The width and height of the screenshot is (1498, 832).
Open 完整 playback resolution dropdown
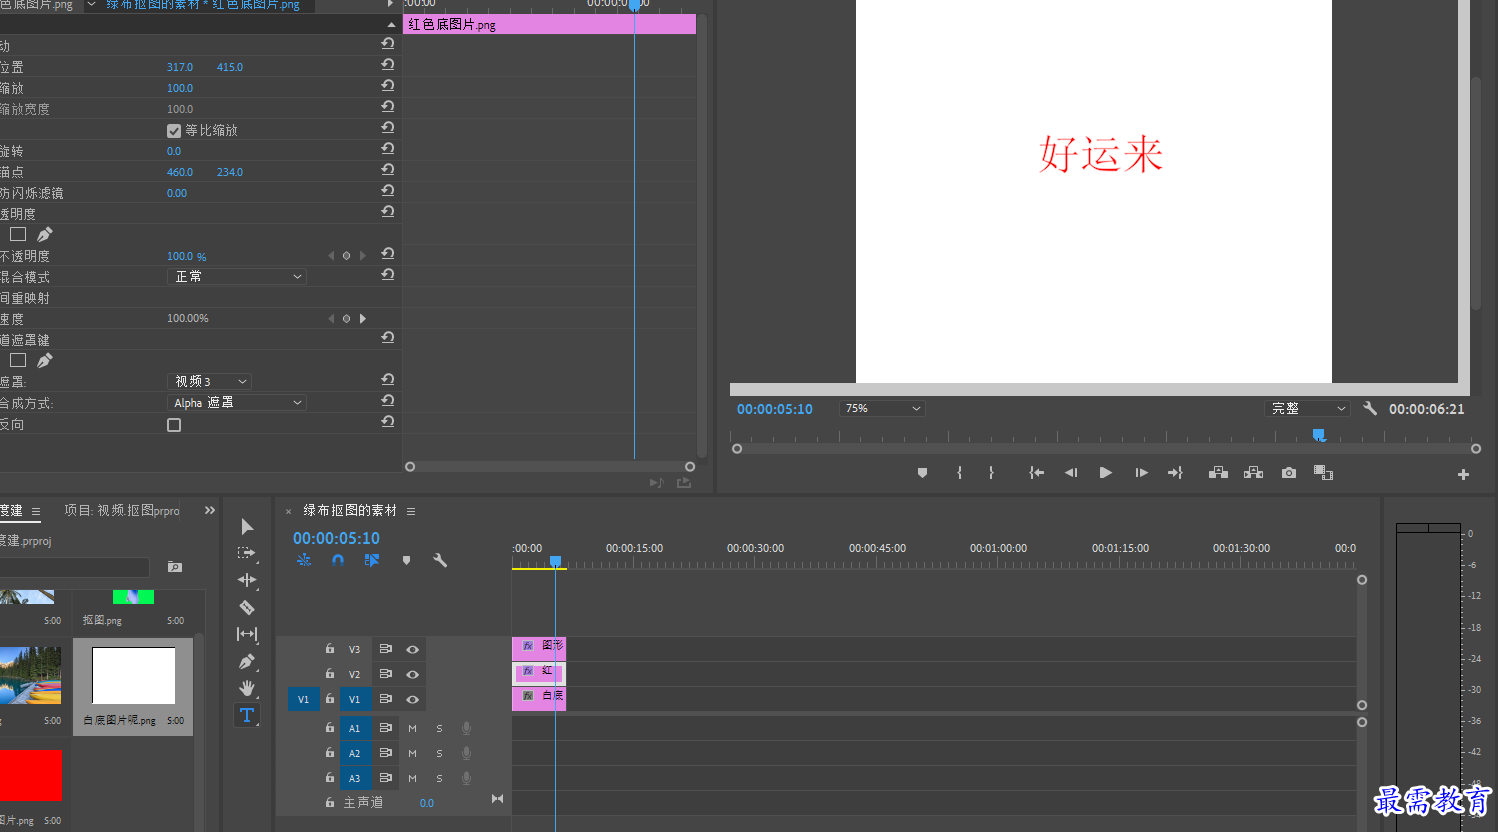pyautogui.click(x=1308, y=409)
